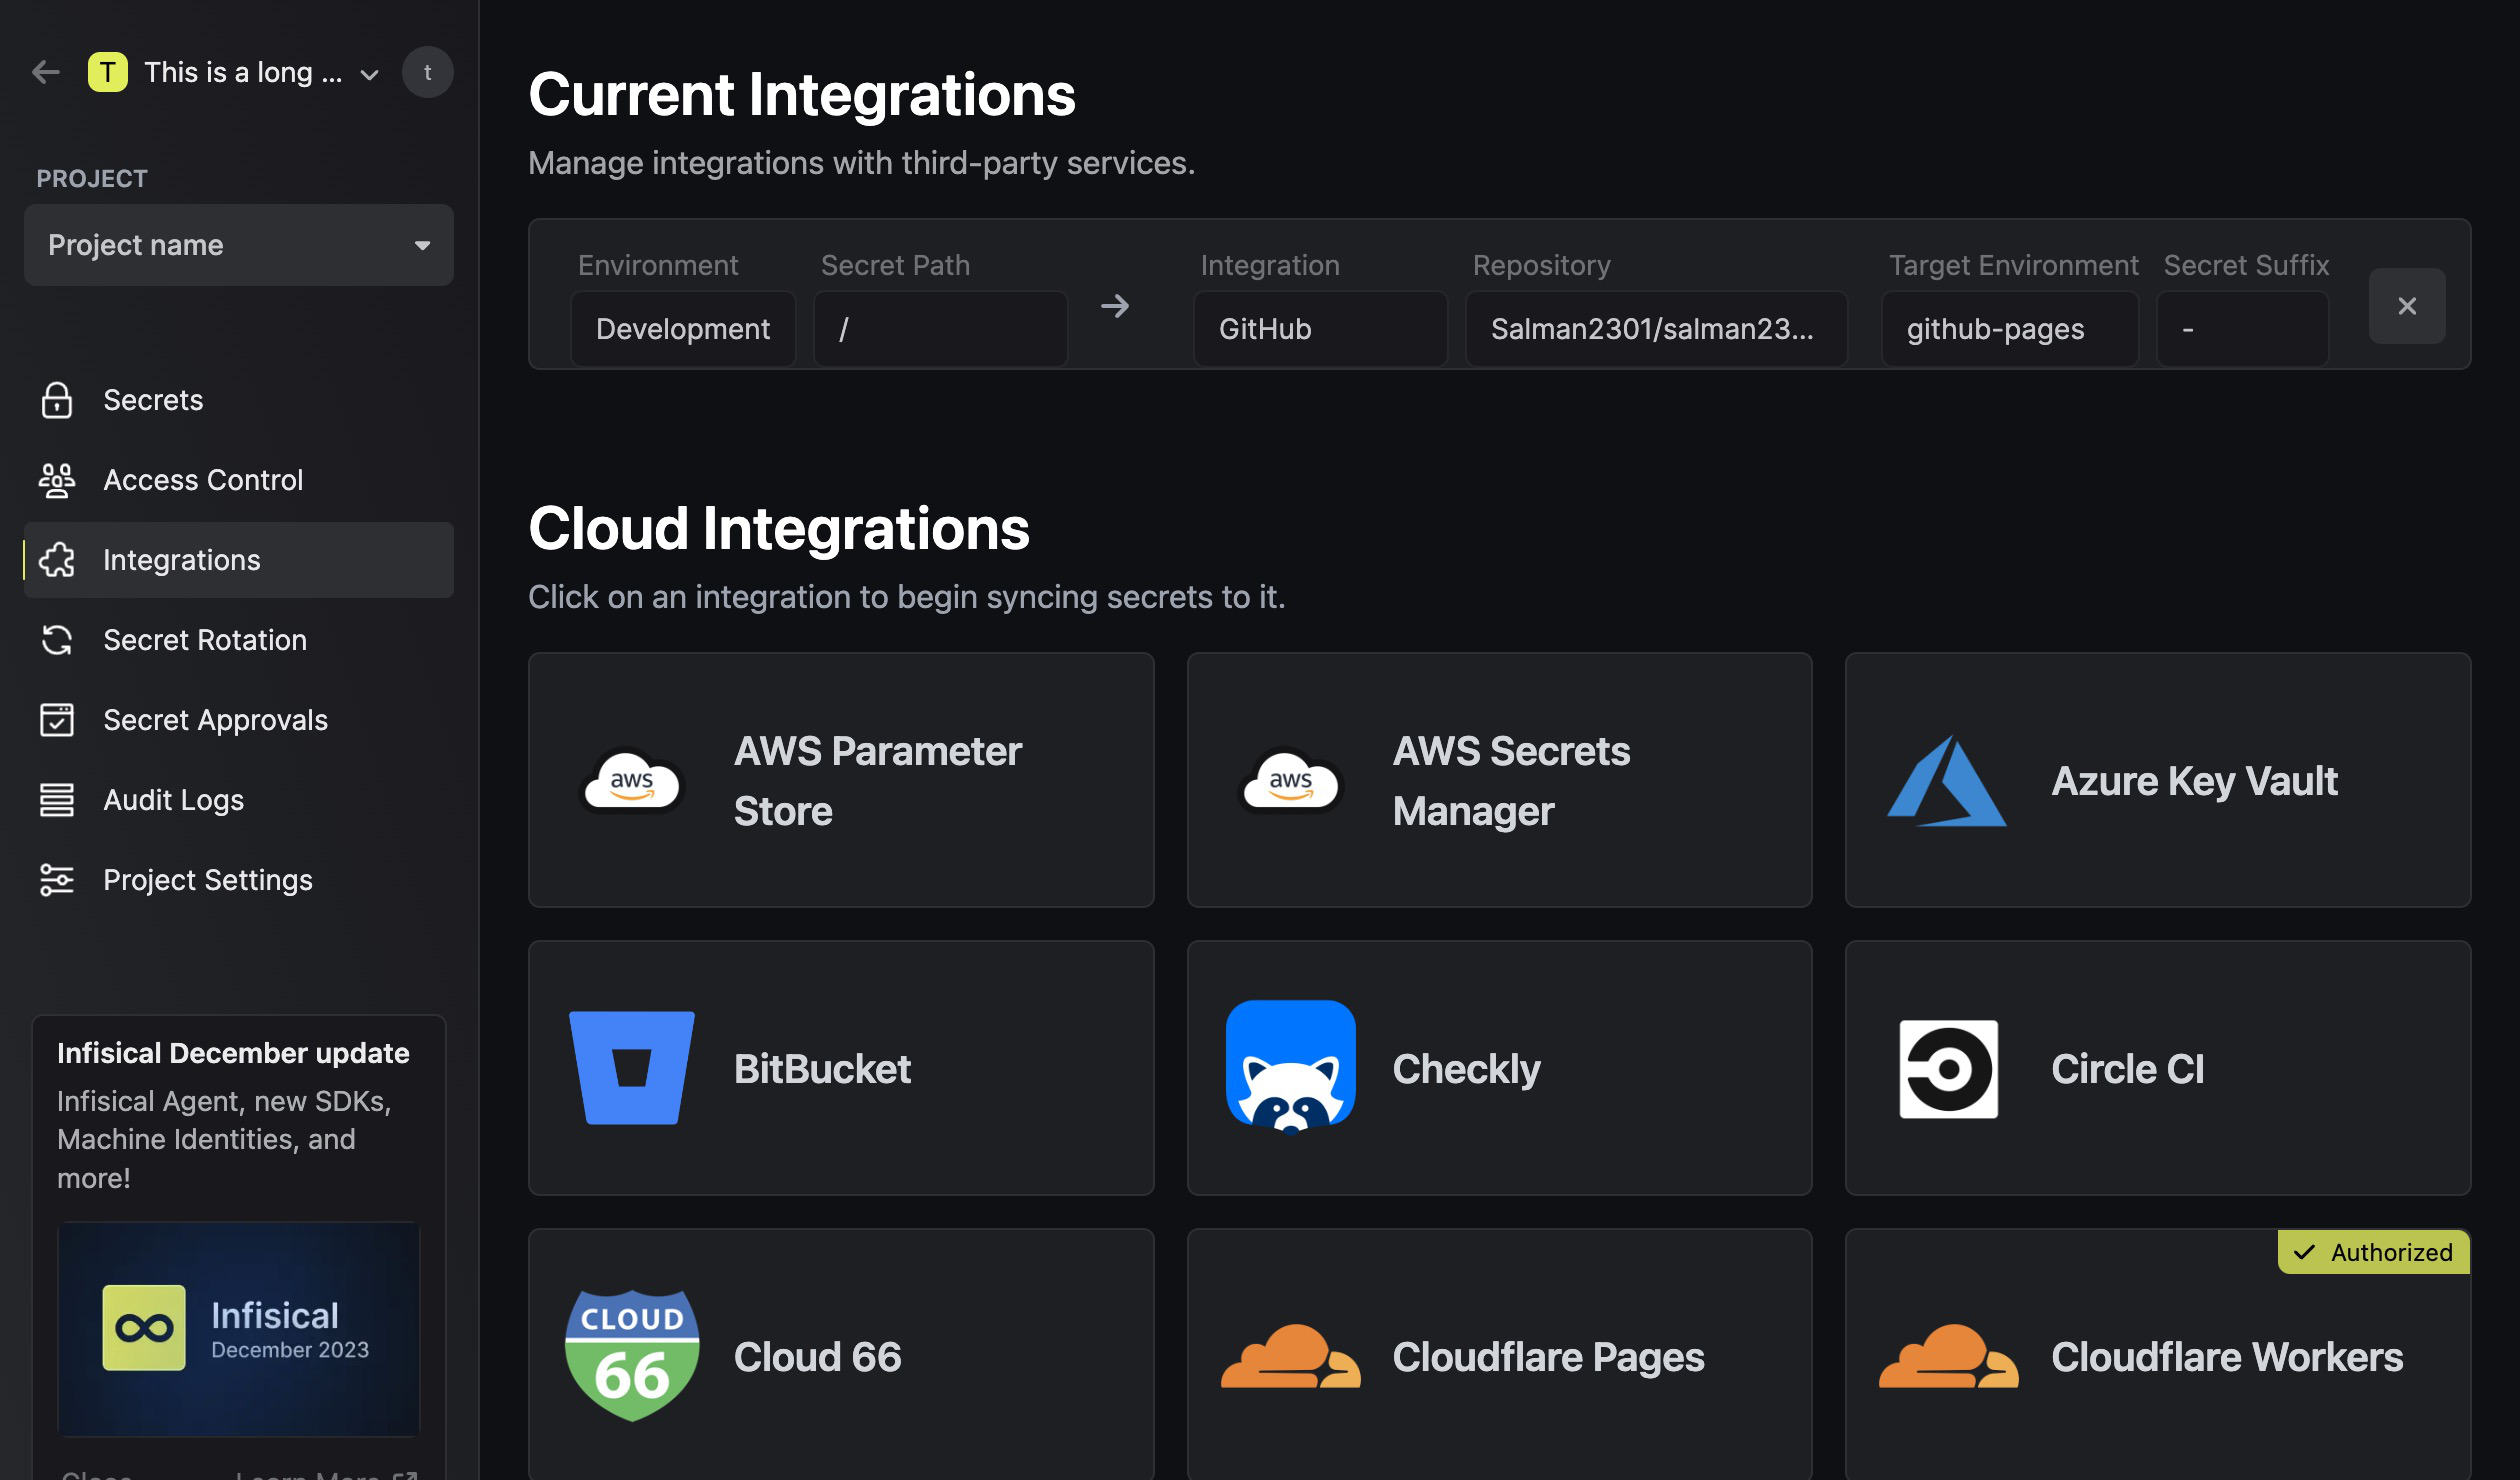Open Project Settings page

(239, 880)
